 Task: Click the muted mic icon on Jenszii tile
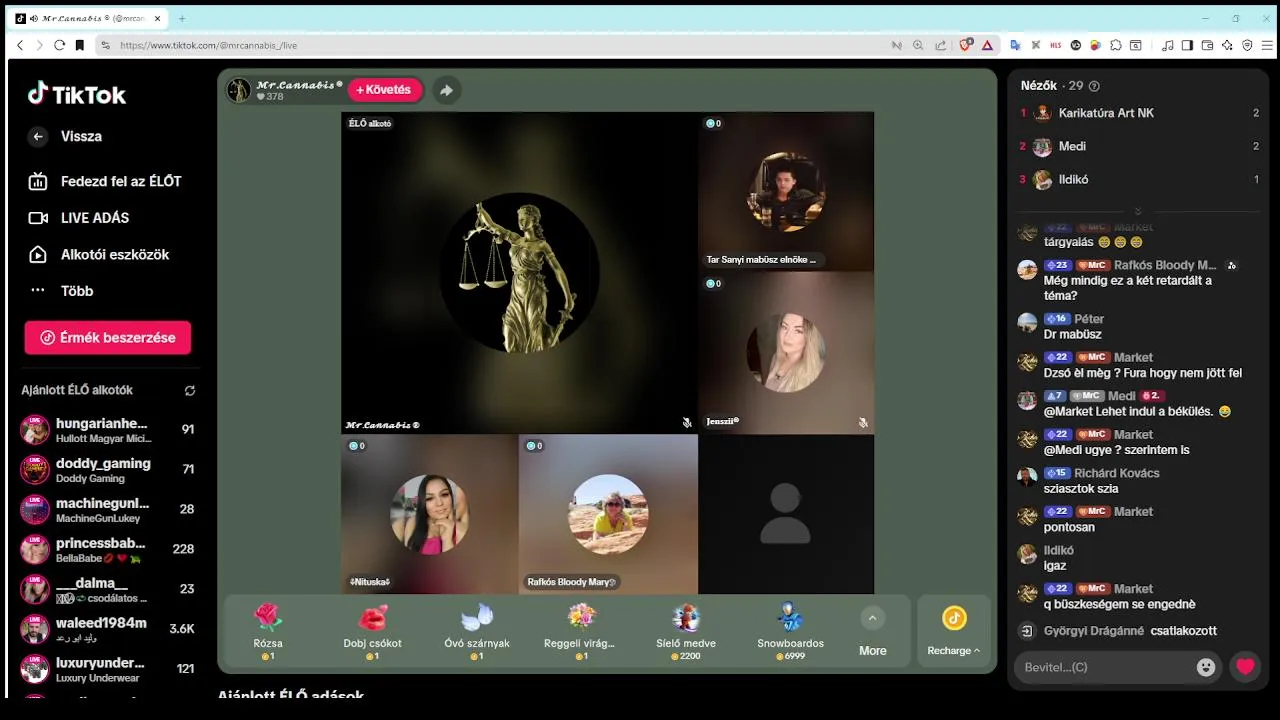point(863,423)
